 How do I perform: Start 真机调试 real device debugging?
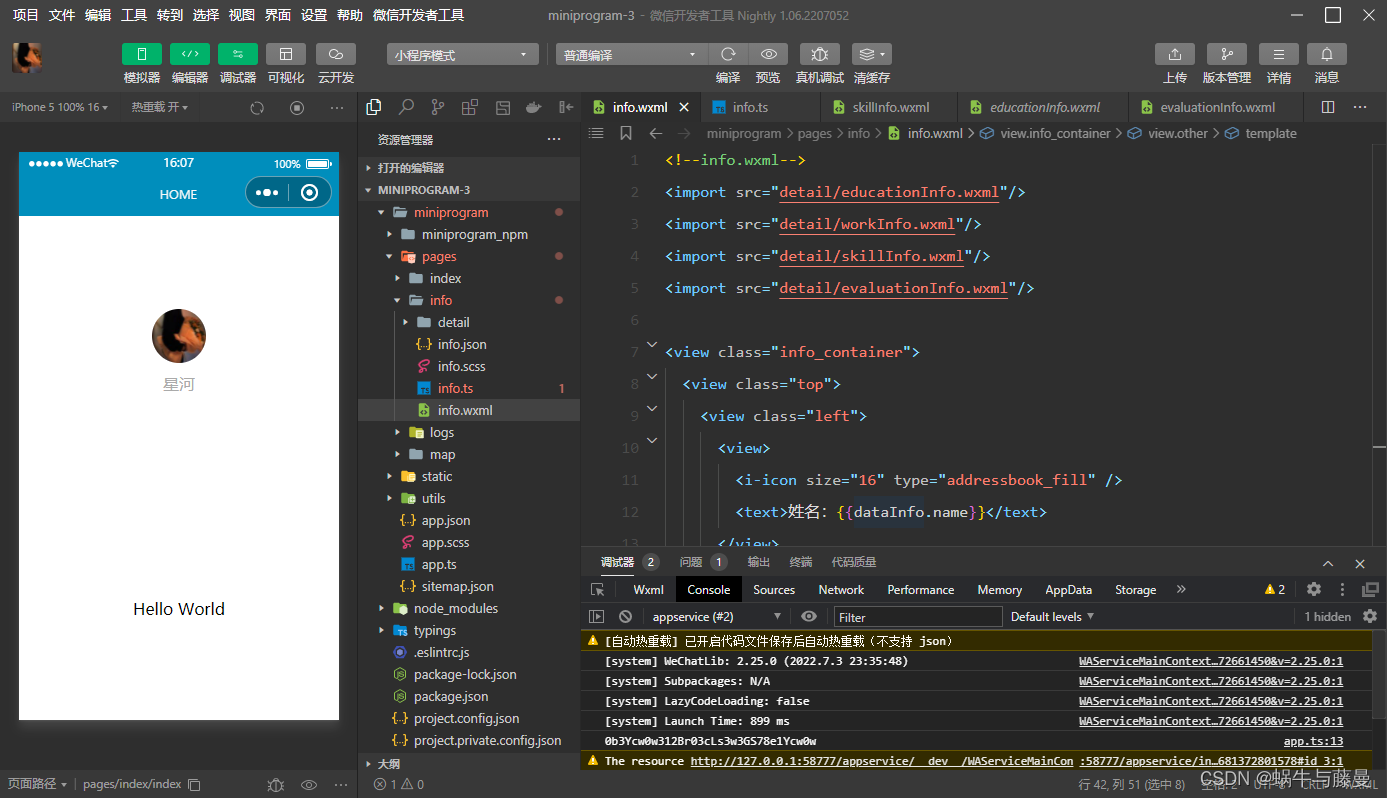[x=820, y=54]
